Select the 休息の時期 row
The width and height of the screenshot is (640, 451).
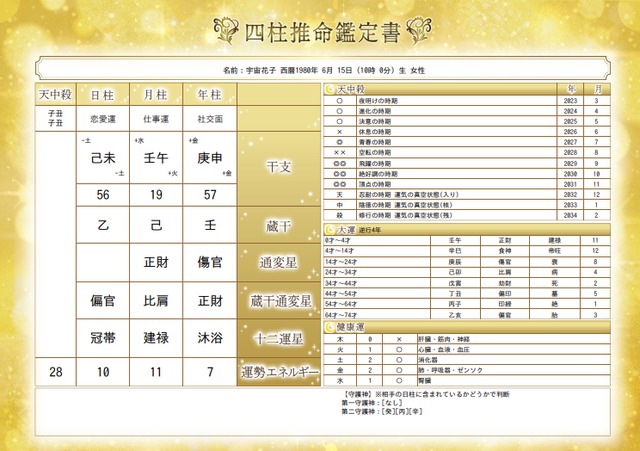tap(467, 132)
